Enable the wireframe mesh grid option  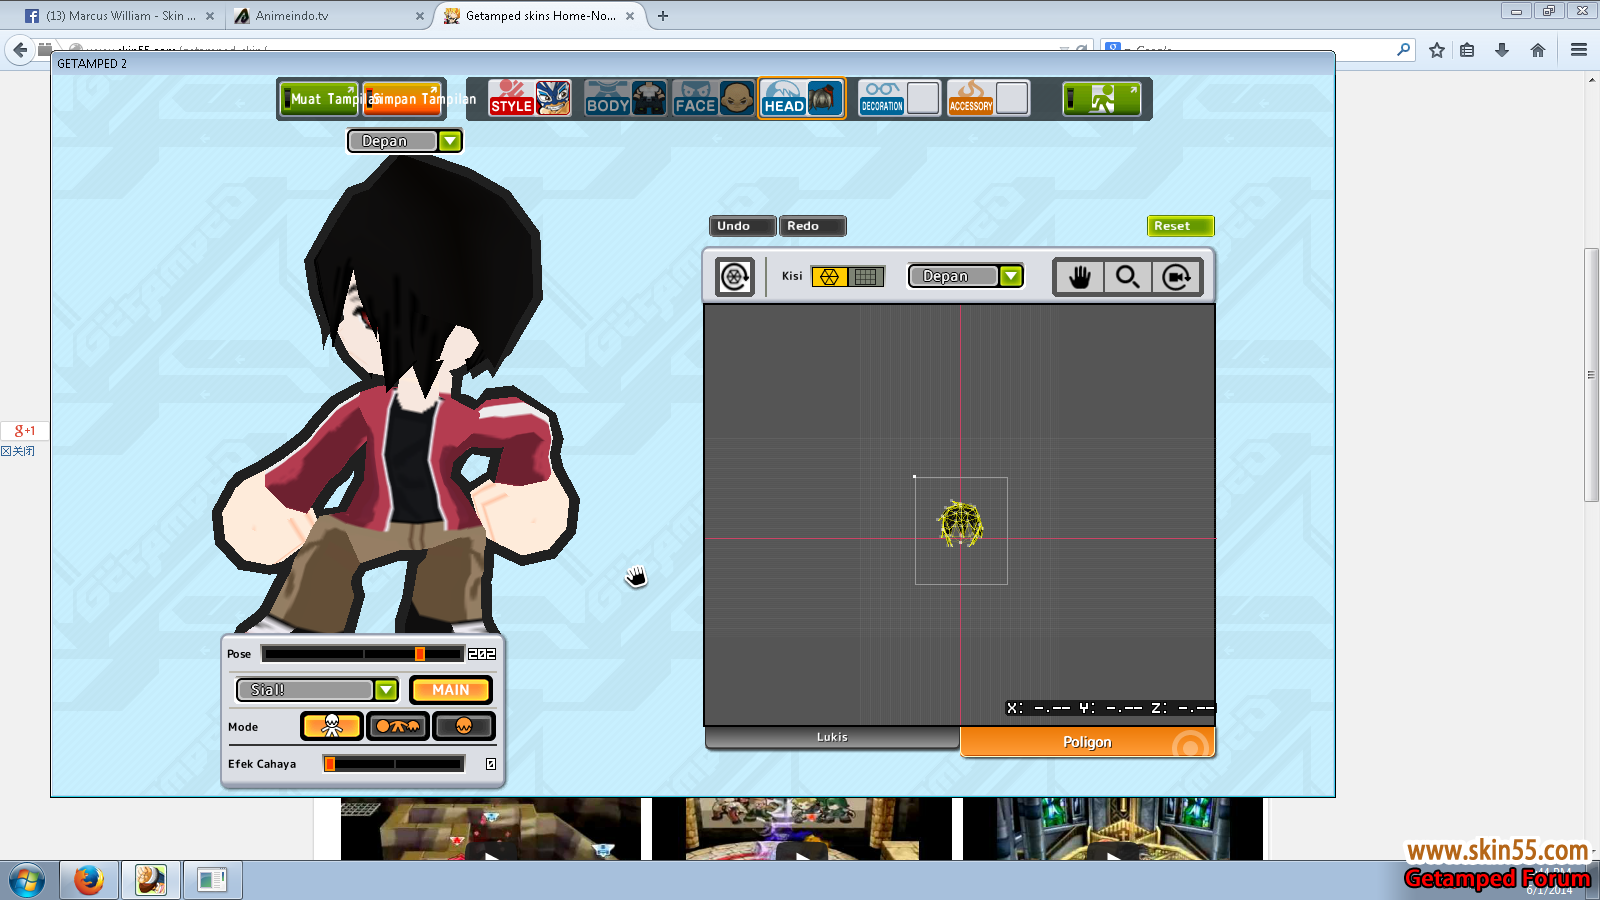tap(829, 276)
